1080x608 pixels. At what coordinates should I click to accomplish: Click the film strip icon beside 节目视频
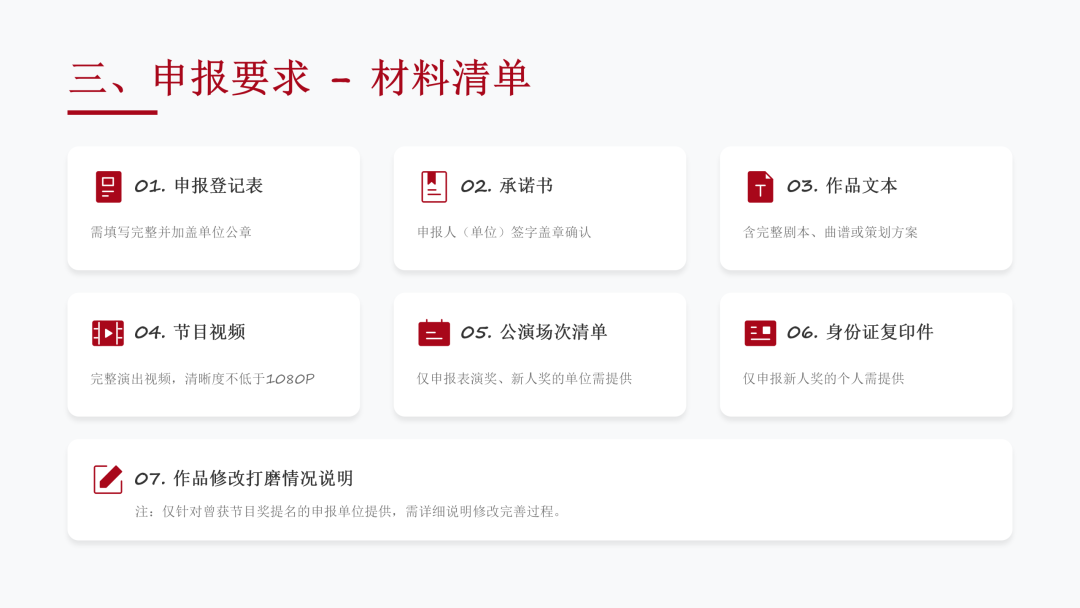pos(108,333)
